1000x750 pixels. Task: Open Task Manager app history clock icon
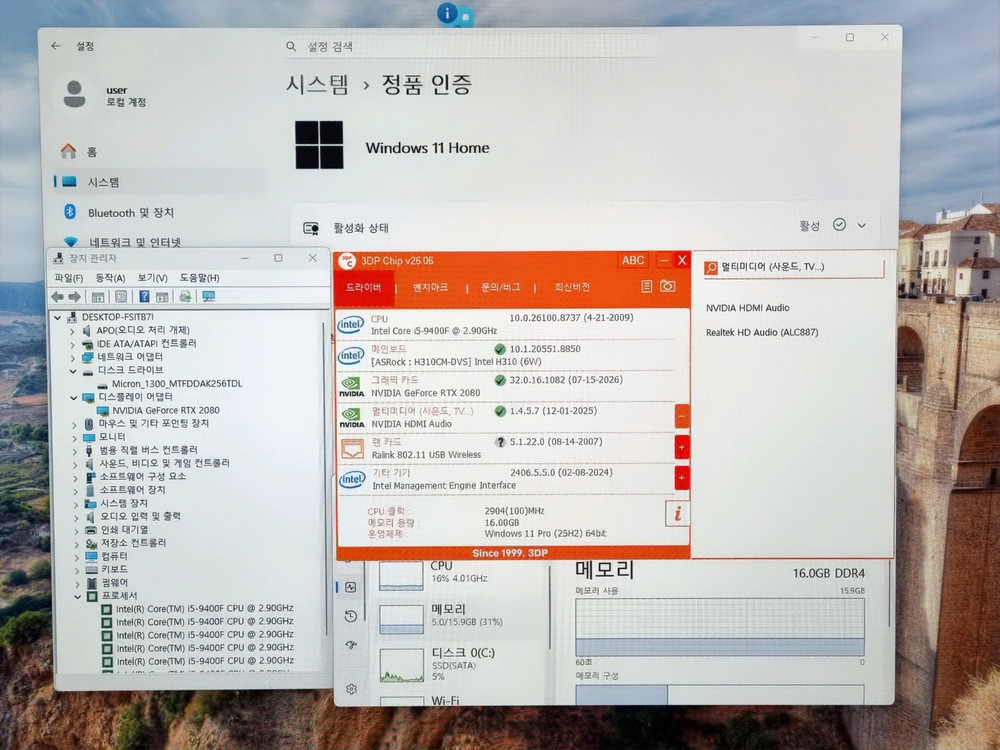click(x=351, y=616)
